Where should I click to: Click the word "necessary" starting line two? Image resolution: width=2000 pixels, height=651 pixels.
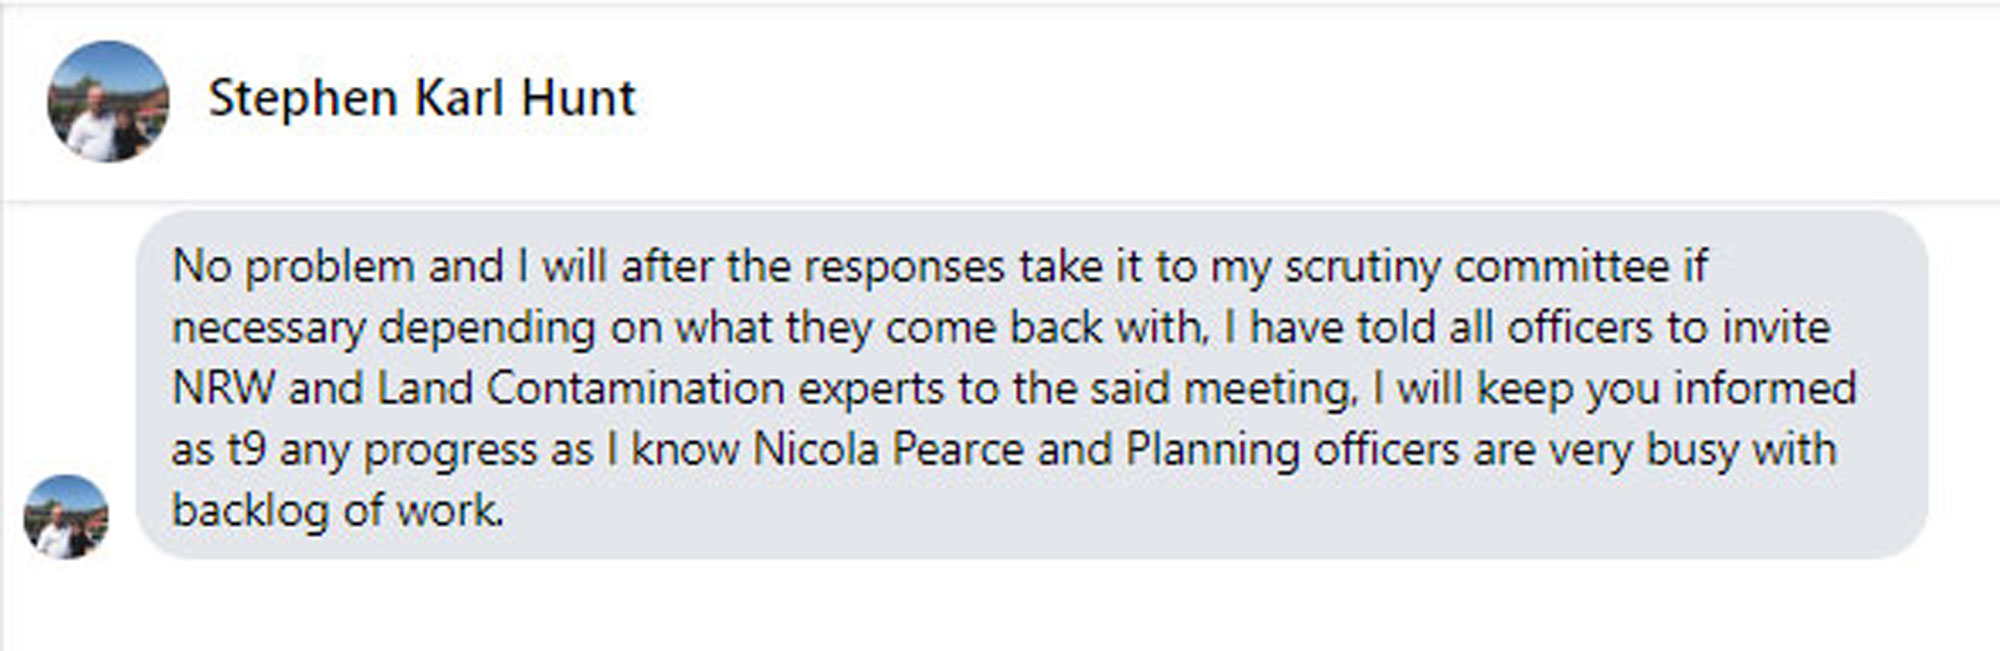click(268, 328)
